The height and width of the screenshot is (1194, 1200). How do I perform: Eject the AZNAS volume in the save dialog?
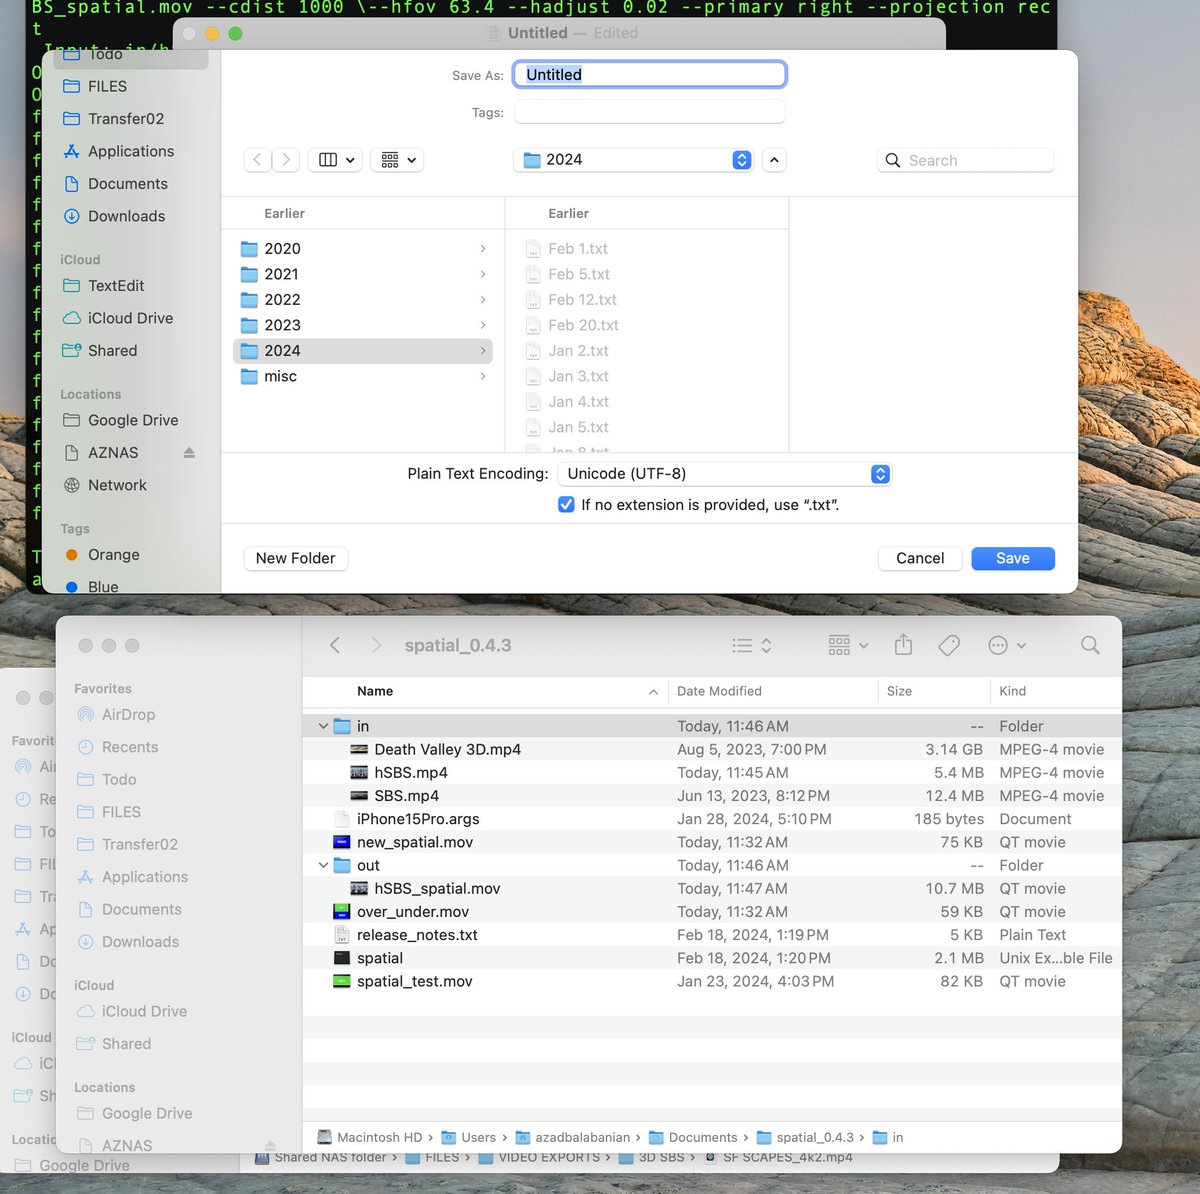pyautogui.click(x=189, y=453)
